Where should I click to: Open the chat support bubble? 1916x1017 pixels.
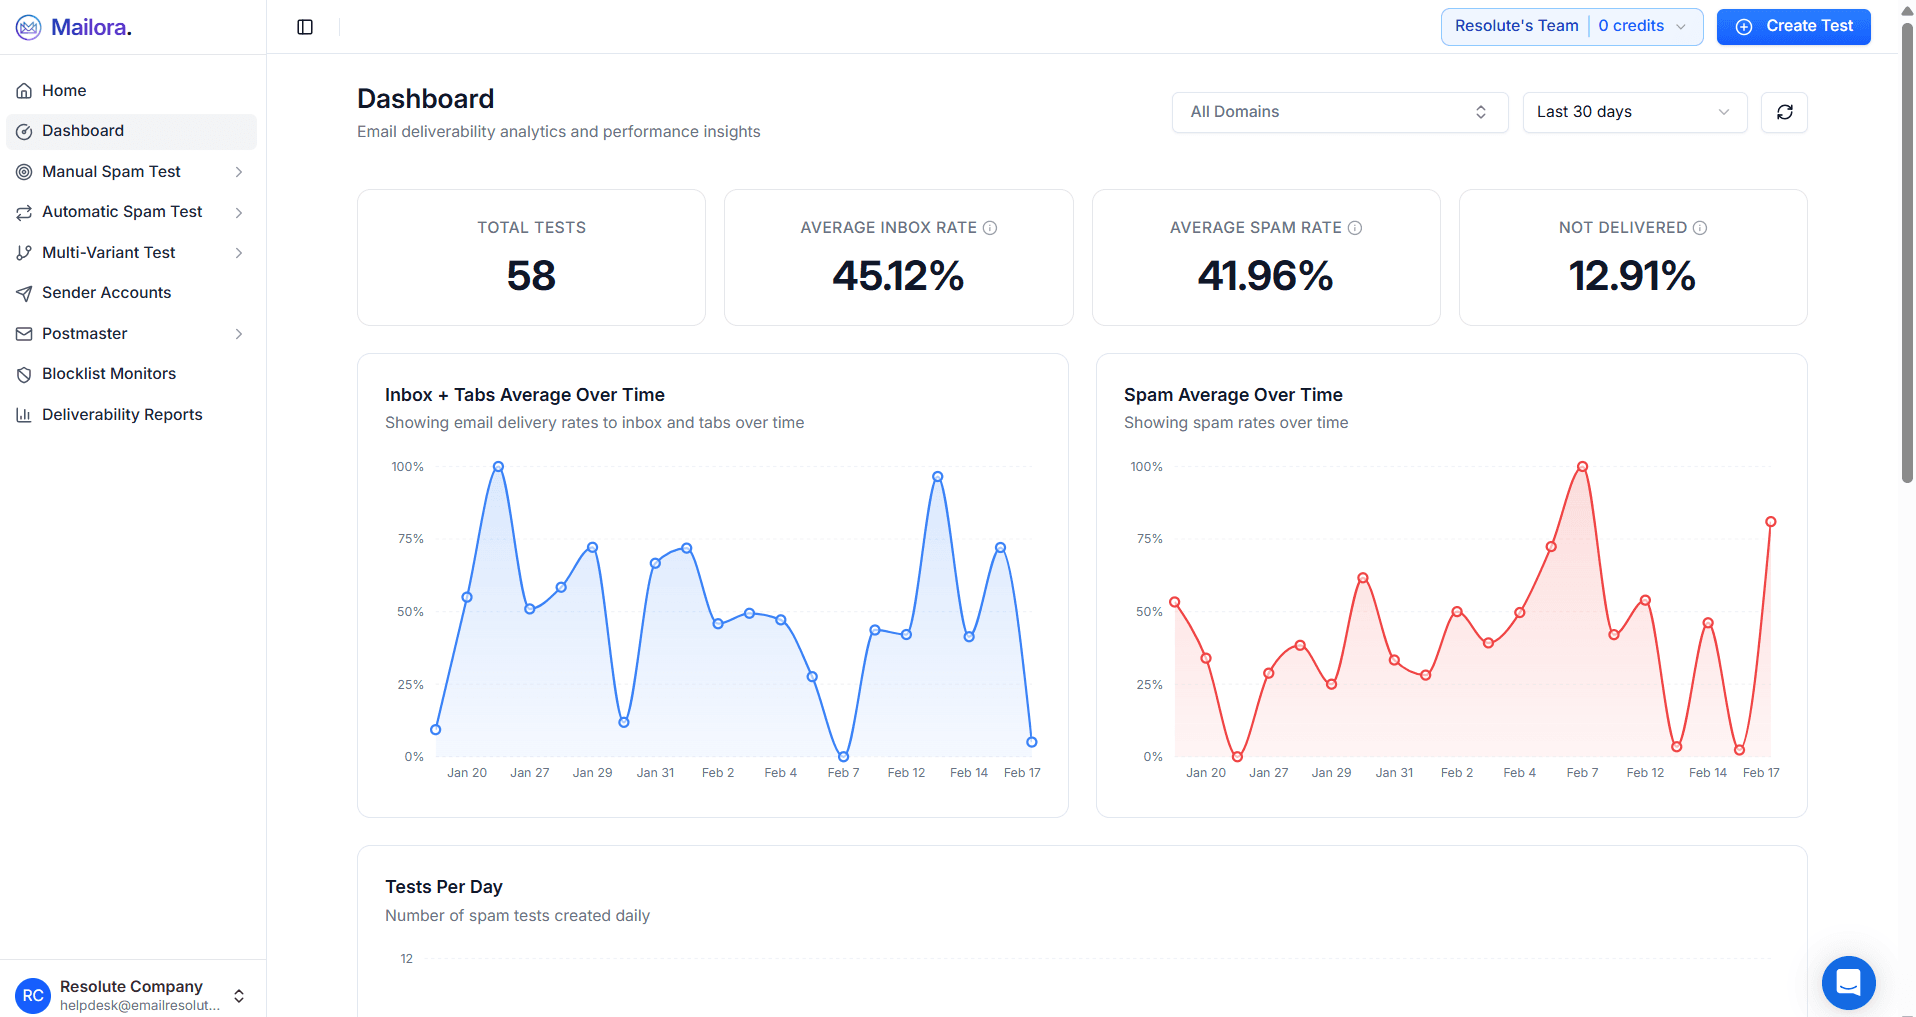(x=1848, y=983)
